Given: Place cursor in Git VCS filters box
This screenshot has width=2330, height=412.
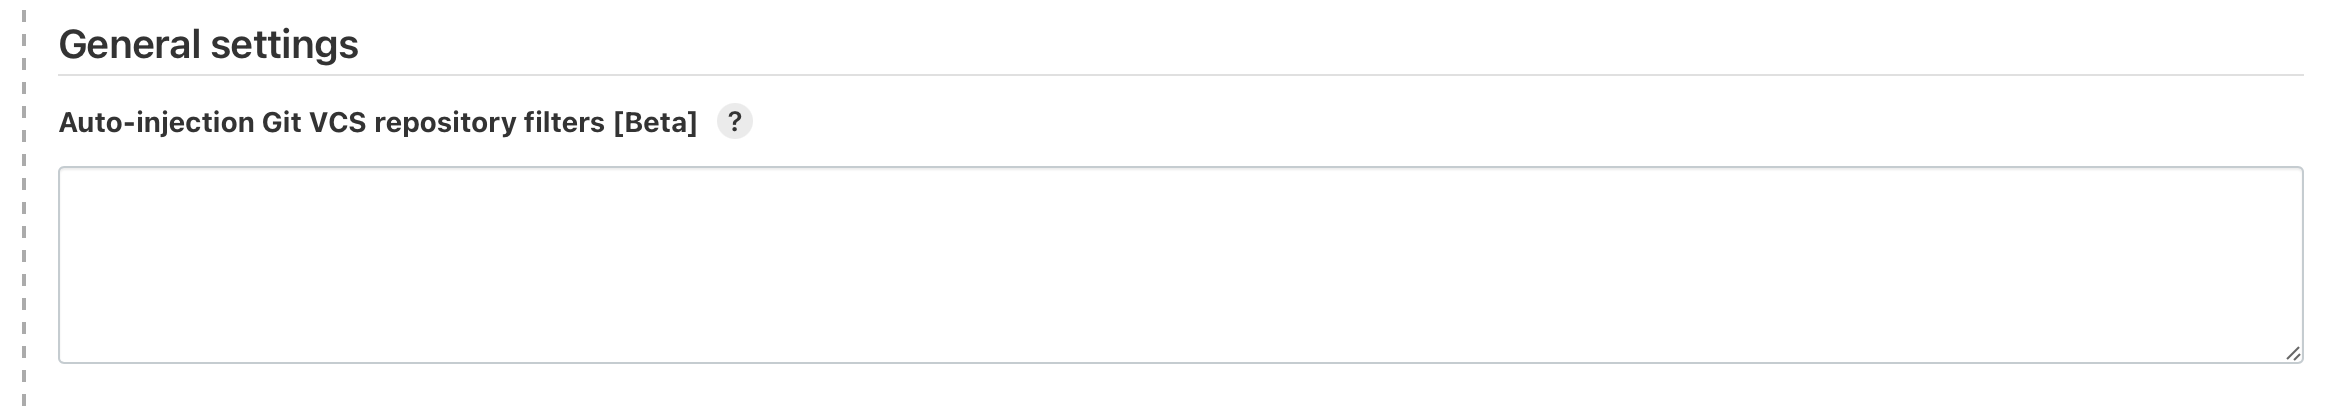Looking at the screenshot, I should coord(1181,265).
